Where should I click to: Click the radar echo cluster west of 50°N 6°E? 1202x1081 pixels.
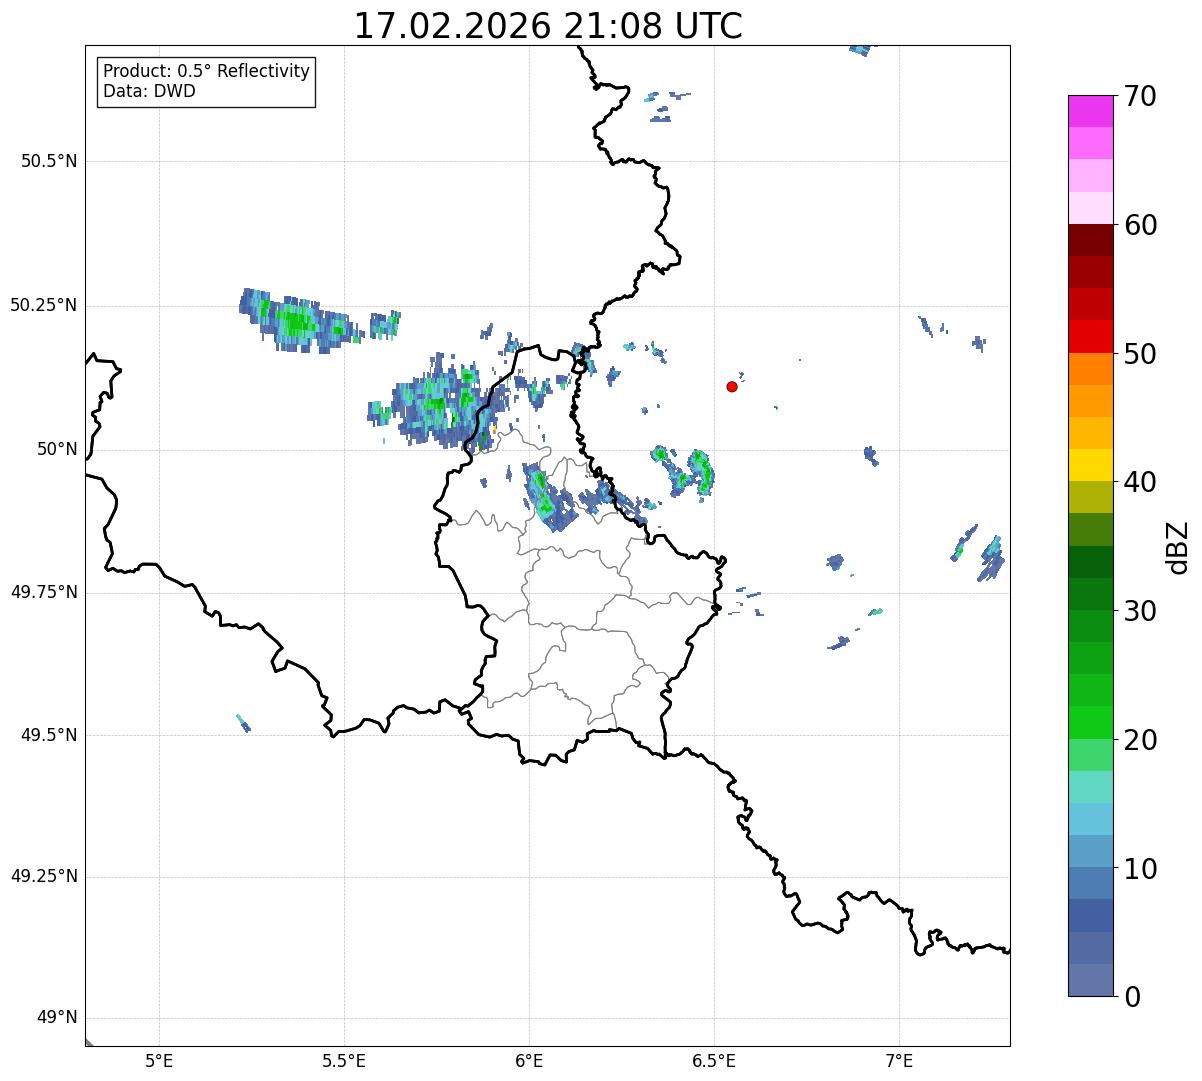click(x=438, y=405)
